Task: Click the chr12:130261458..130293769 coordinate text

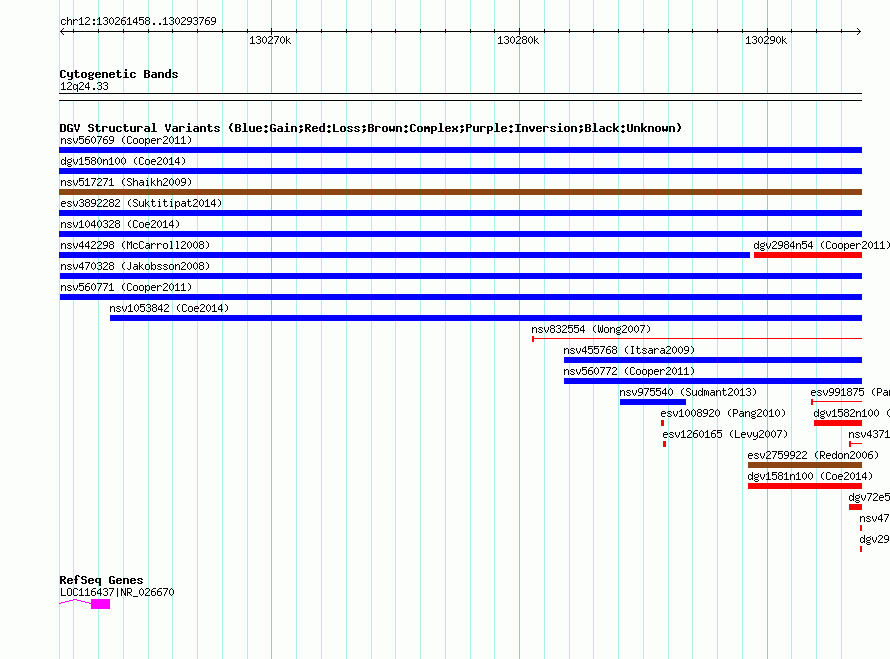Action: click(138, 21)
